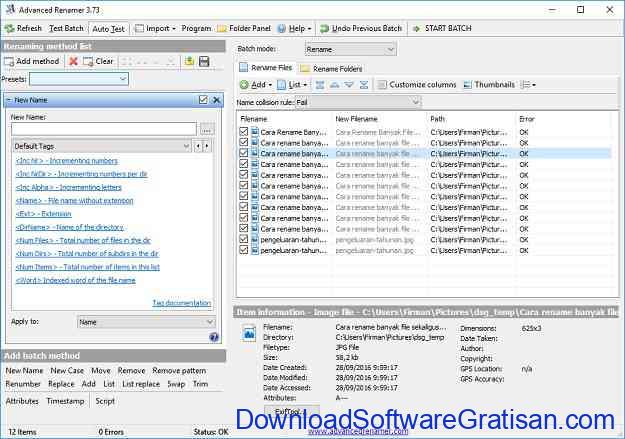Click the previous tag group arrow
The image size is (625, 439).
point(198,146)
